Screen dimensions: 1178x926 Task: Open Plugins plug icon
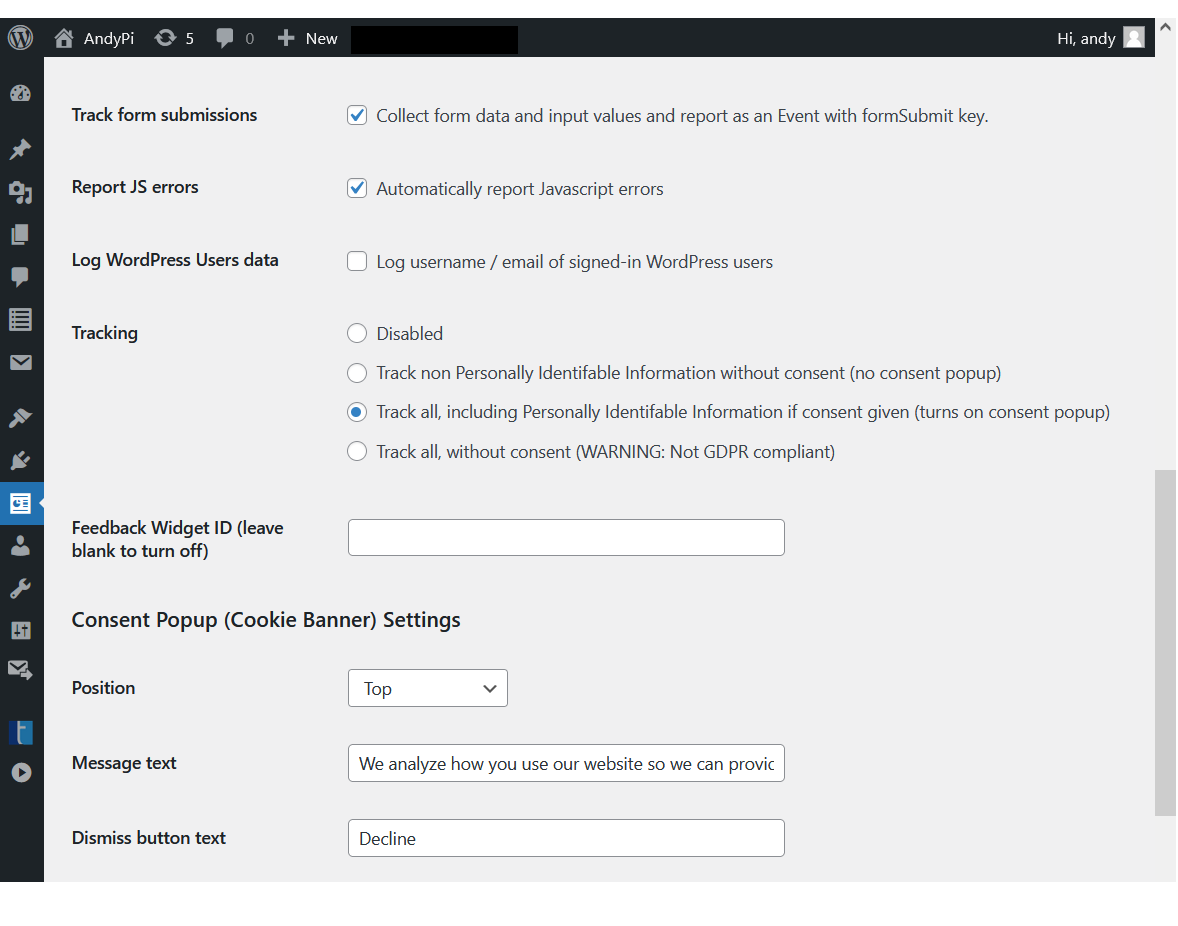21,461
